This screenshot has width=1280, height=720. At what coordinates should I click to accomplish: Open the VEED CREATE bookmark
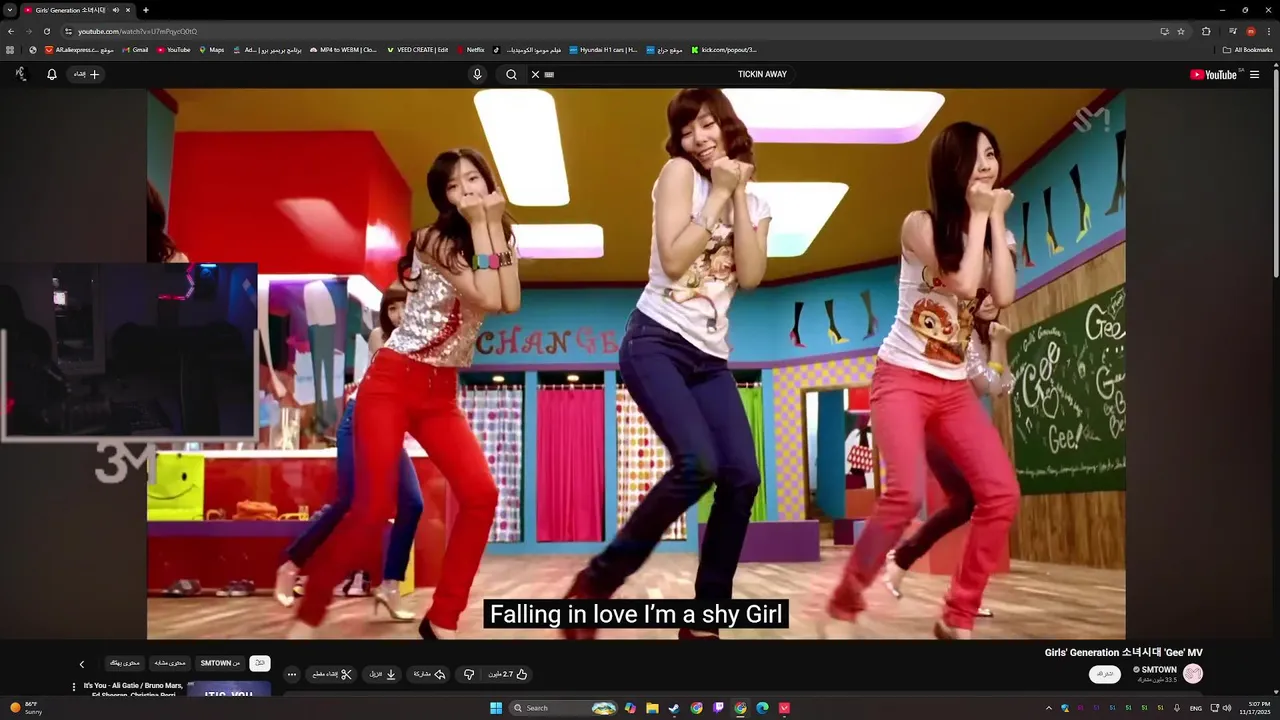pyautogui.click(x=417, y=50)
